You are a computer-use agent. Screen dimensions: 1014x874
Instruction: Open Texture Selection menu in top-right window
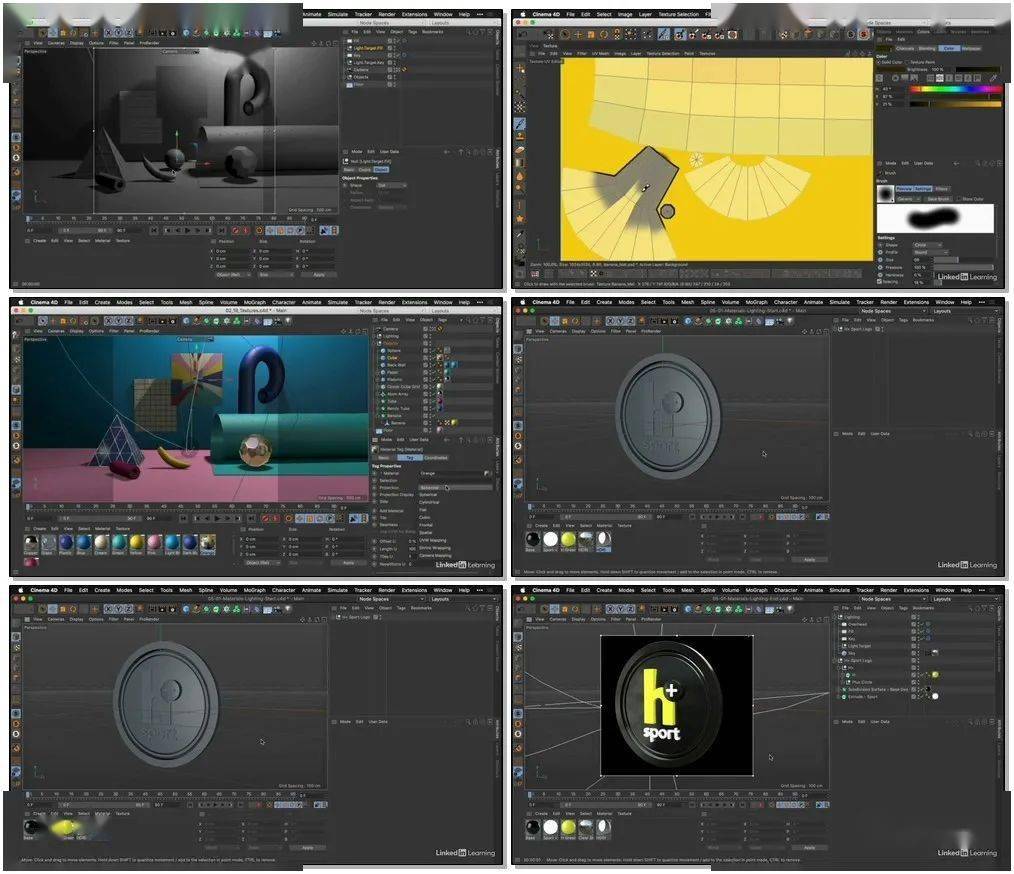[679, 14]
